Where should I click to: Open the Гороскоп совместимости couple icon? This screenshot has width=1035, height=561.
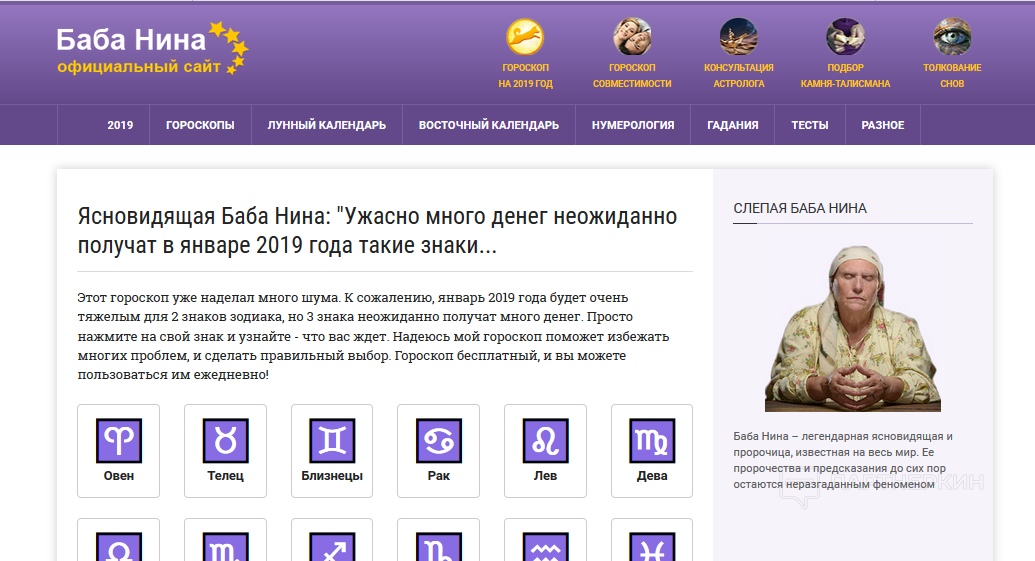click(632, 36)
